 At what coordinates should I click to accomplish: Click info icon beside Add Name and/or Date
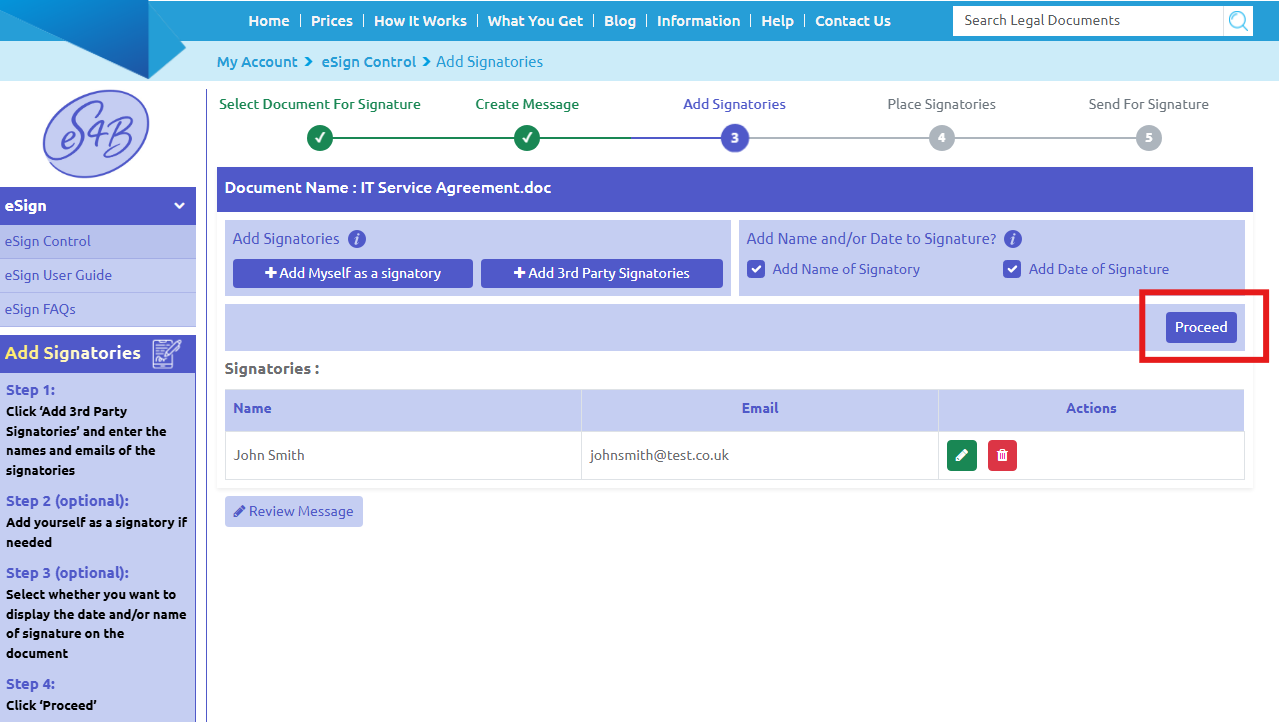[x=1012, y=239]
